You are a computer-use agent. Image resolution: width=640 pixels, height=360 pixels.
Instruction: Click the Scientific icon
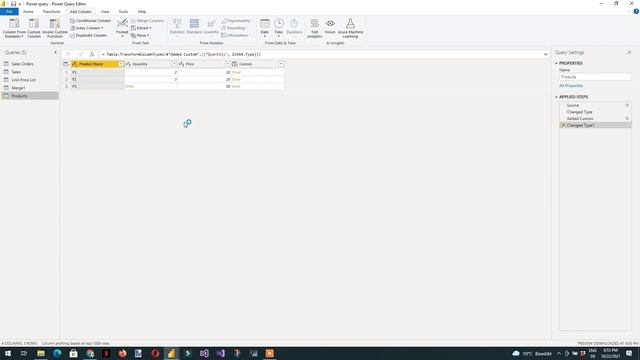pos(211,24)
